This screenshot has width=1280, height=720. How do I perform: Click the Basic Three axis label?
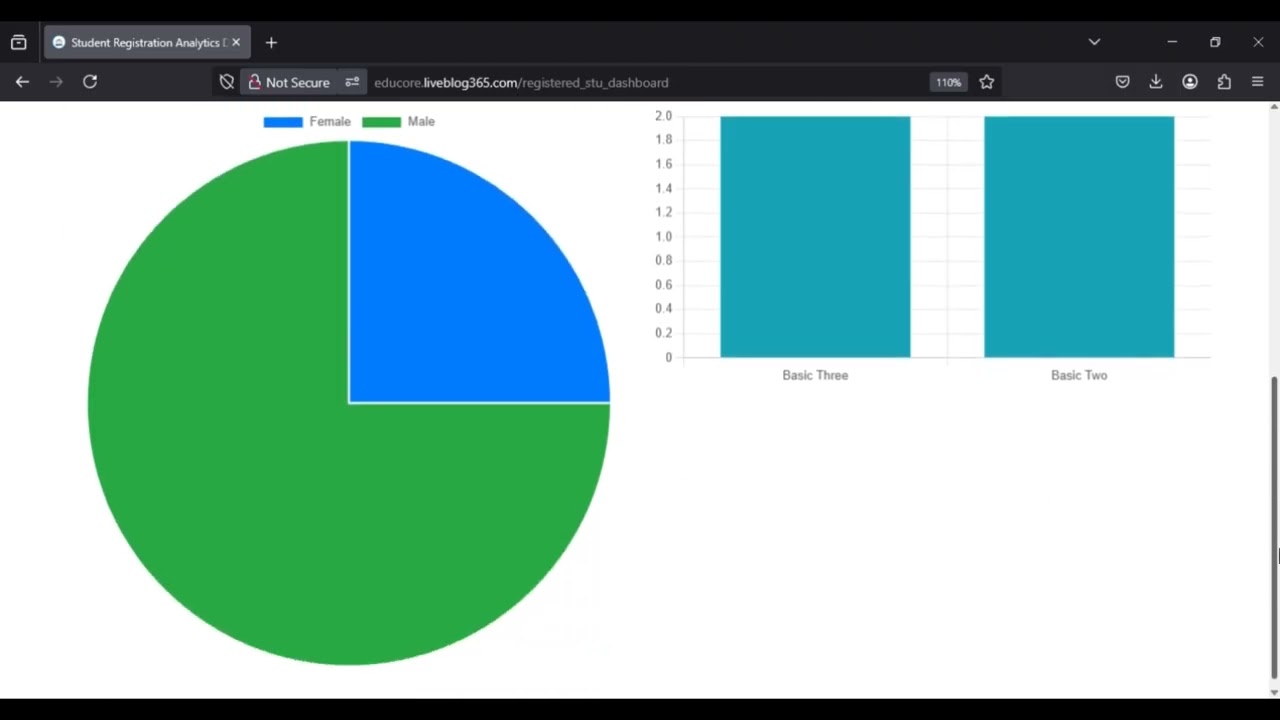(815, 375)
